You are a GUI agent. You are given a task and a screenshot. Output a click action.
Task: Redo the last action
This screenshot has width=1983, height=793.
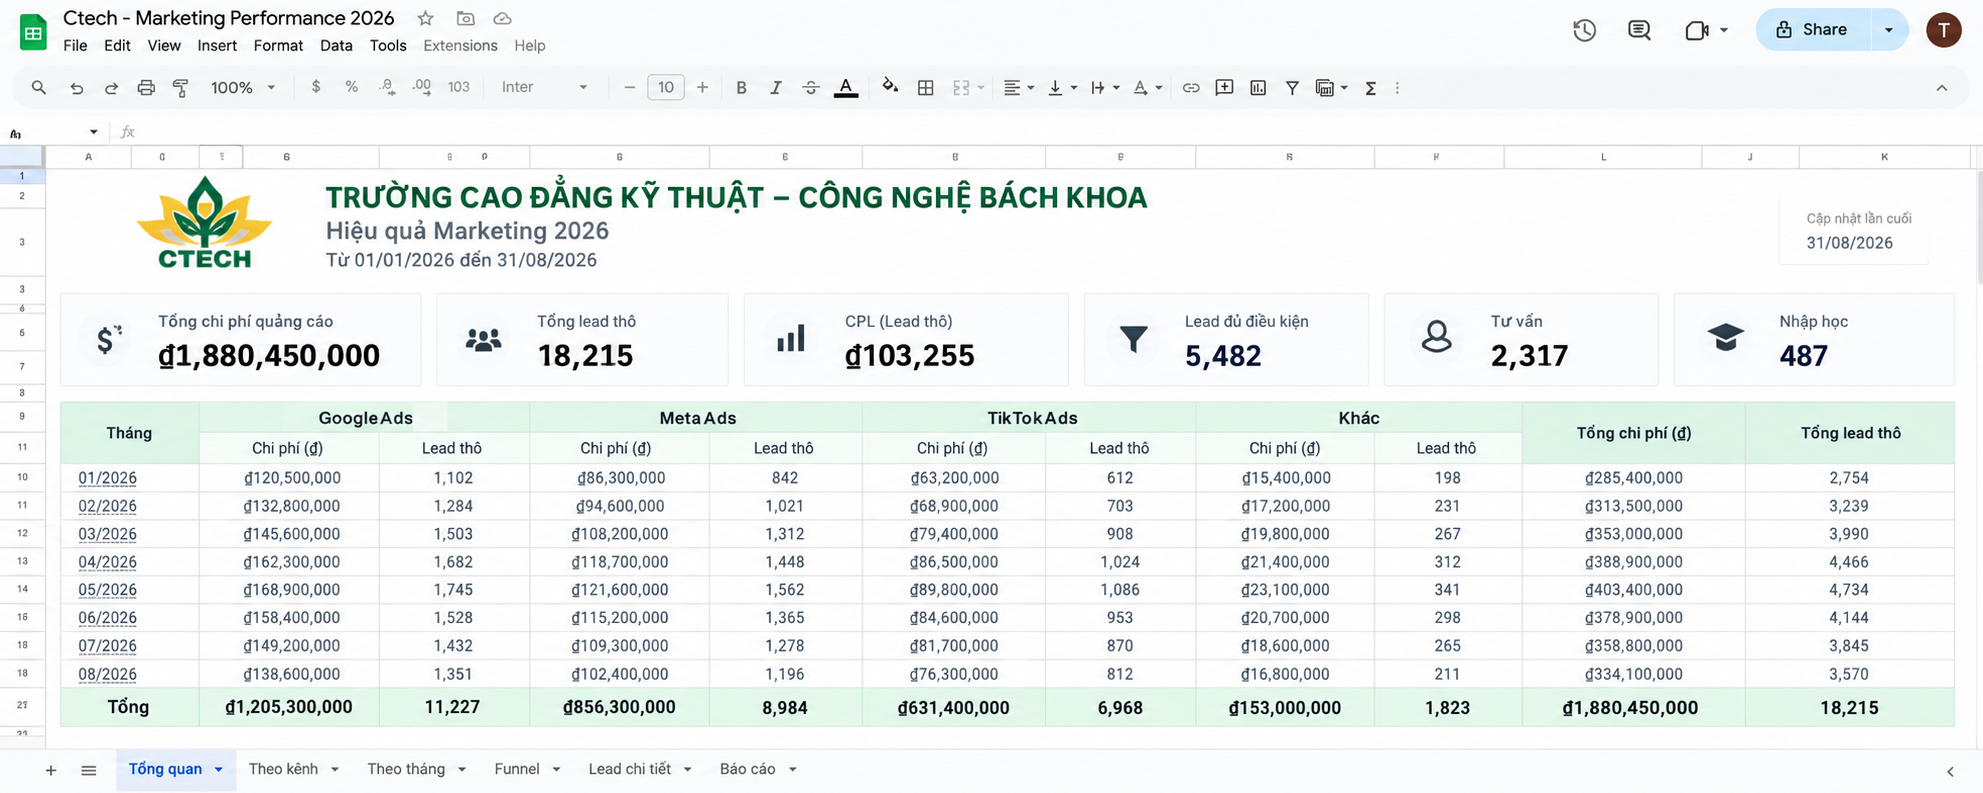pos(111,88)
